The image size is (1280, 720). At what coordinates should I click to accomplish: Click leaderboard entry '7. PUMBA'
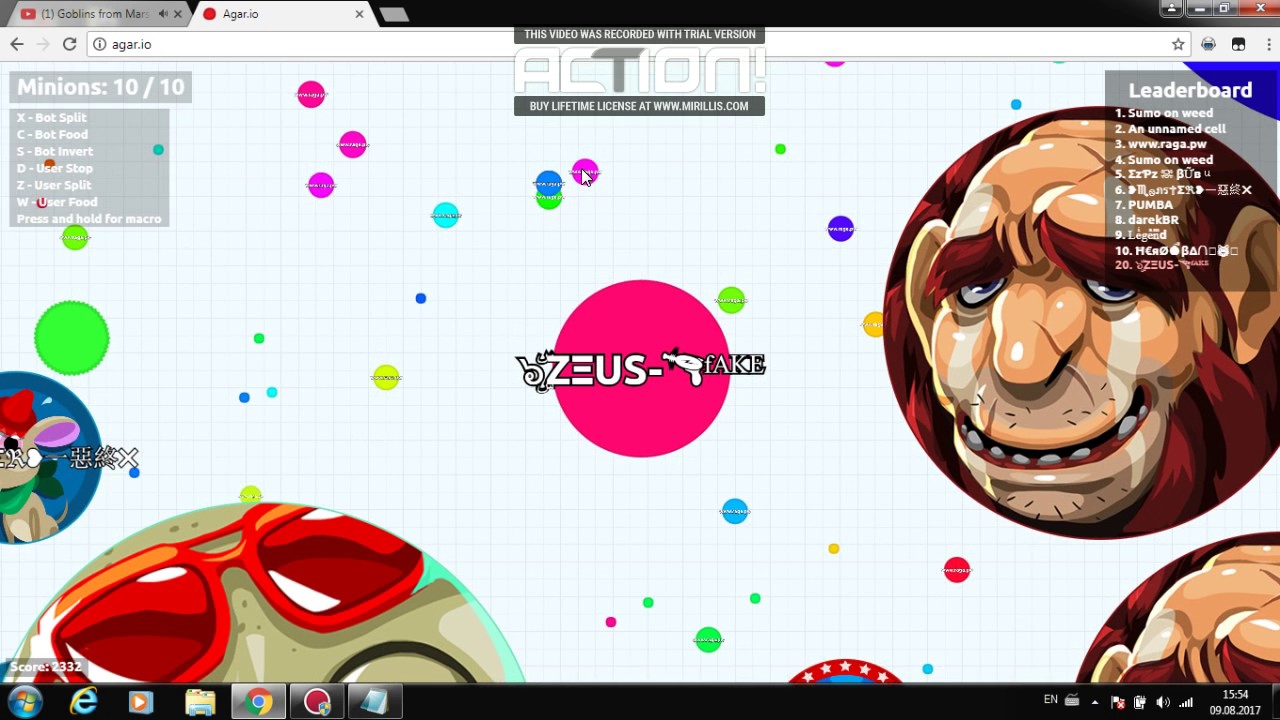[x=1144, y=205]
